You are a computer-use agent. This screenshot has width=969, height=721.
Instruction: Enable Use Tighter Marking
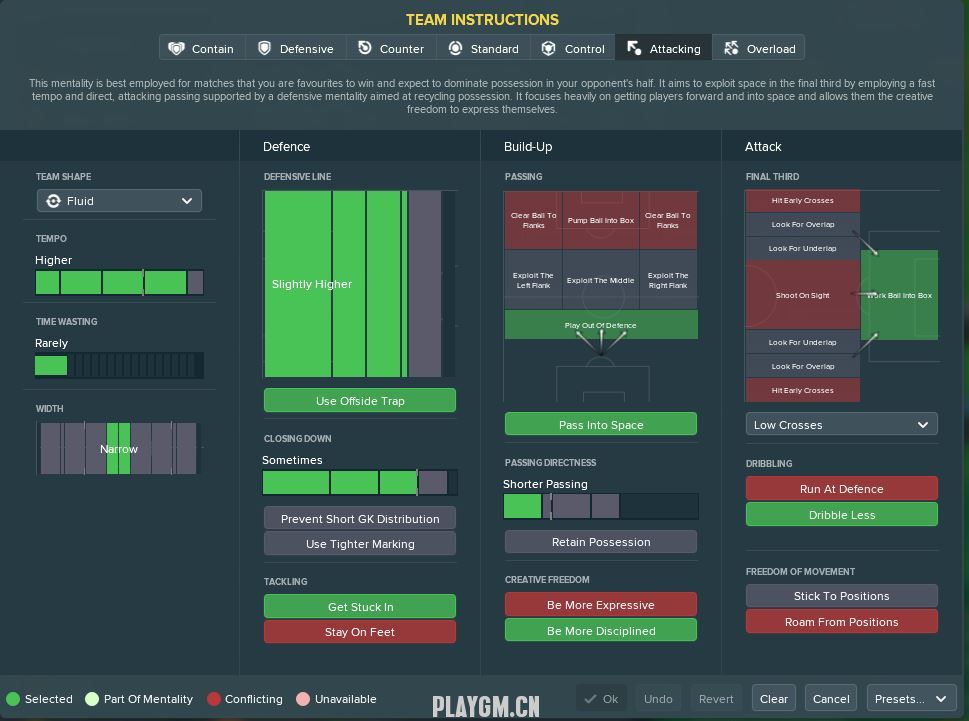click(360, 544)
